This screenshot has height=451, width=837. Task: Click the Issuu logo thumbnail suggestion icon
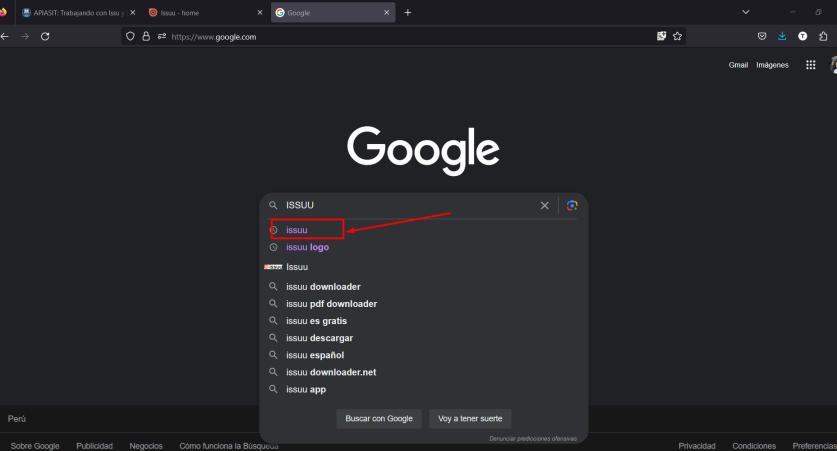pos(273,267)
